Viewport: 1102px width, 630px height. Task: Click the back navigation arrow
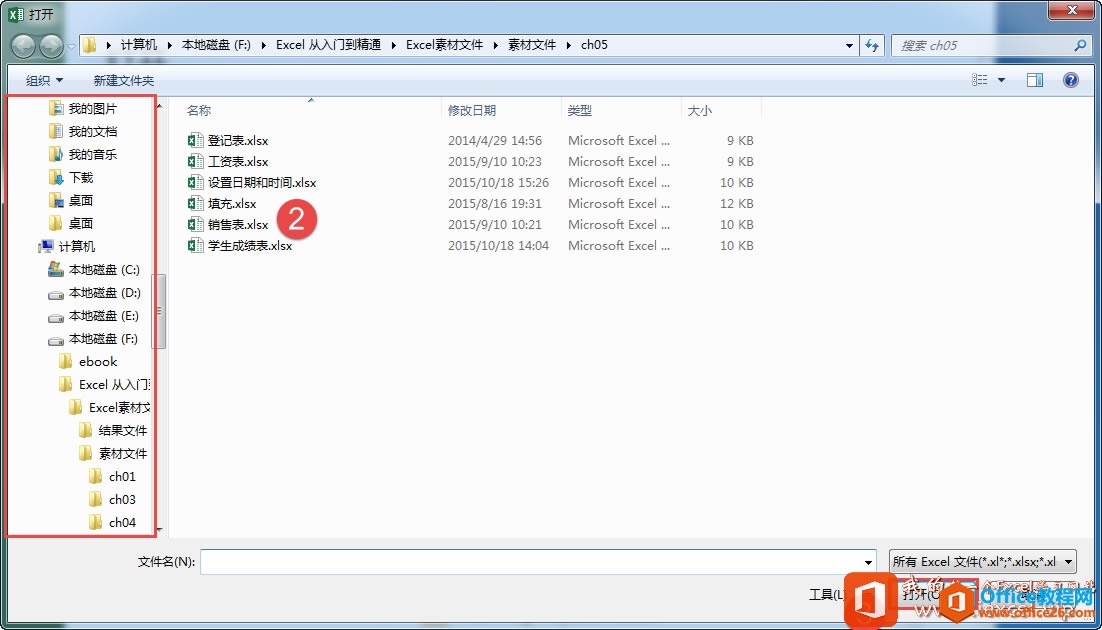tap(23, 46)
